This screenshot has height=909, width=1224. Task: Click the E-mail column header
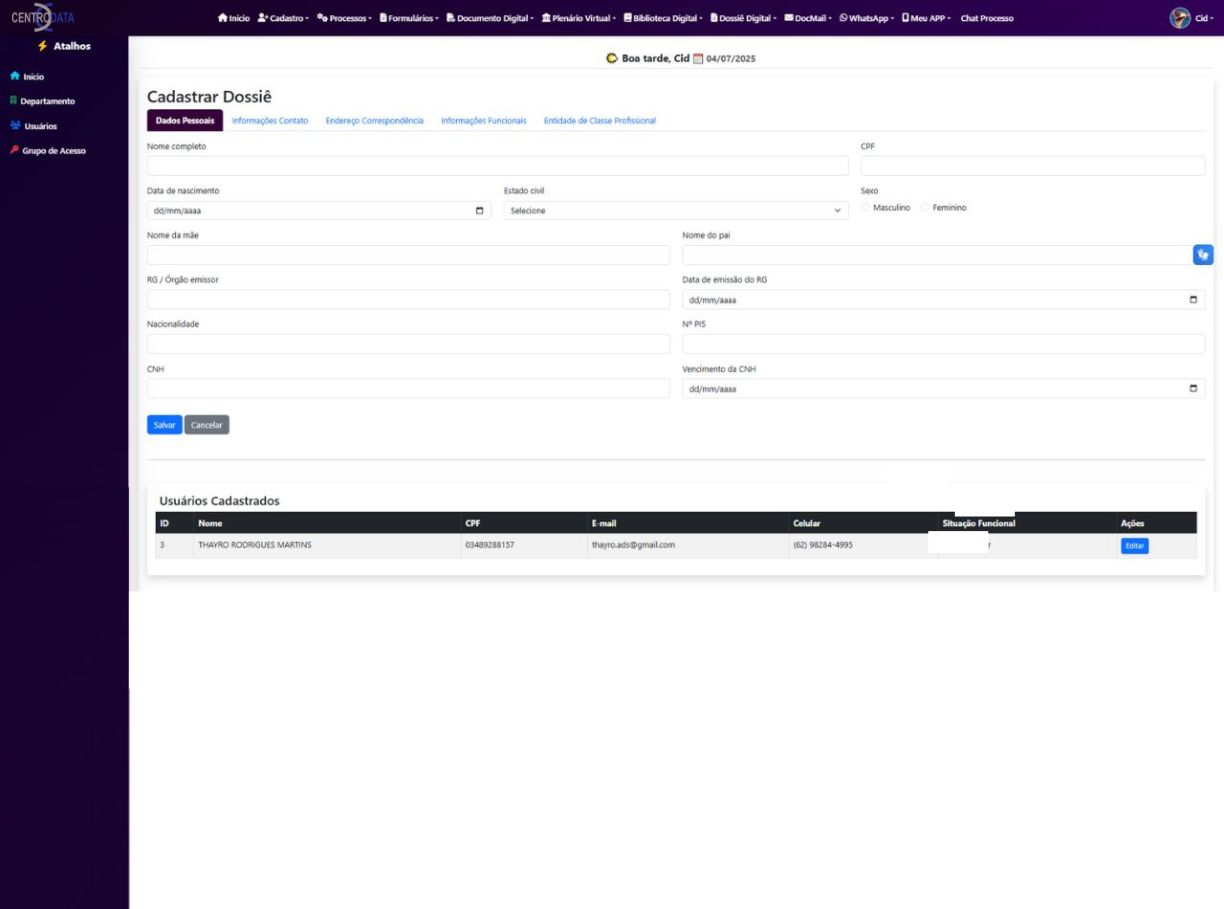[x=605, y=523]
